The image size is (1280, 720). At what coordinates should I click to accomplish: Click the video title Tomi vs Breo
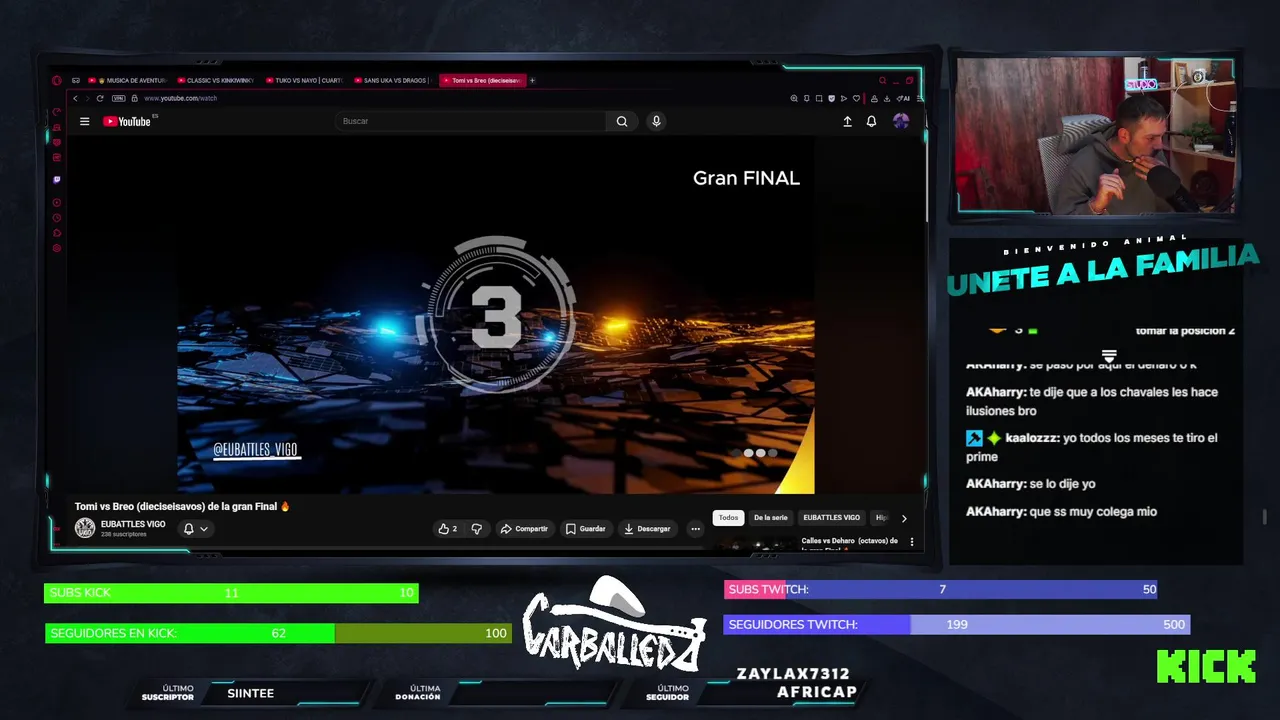tap(182, 506)
